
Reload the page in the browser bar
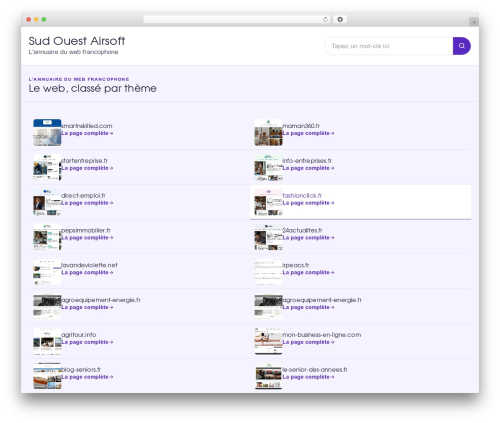(325, 20)
